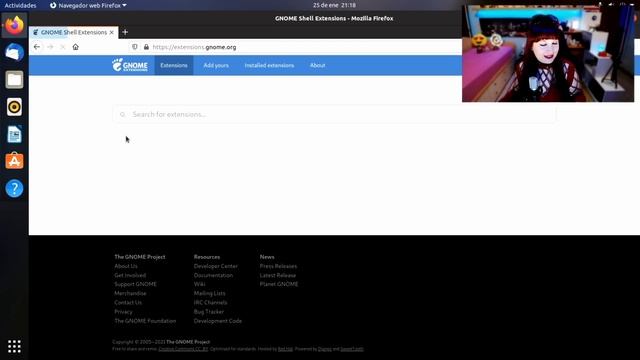The width and height of the screenshot is (640, 360).
Task: View site security padlock info
Action: click(146, 47)
